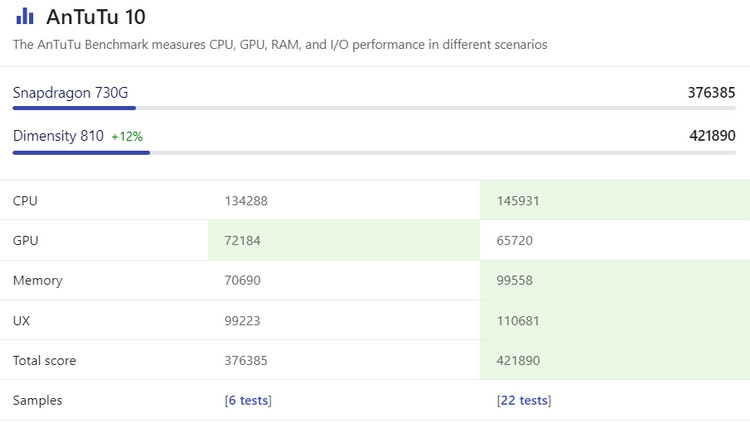Screen dimensions: 750x423
Task: Click the AnTuTu bar chart icon
Action: (x=25, y=16)
